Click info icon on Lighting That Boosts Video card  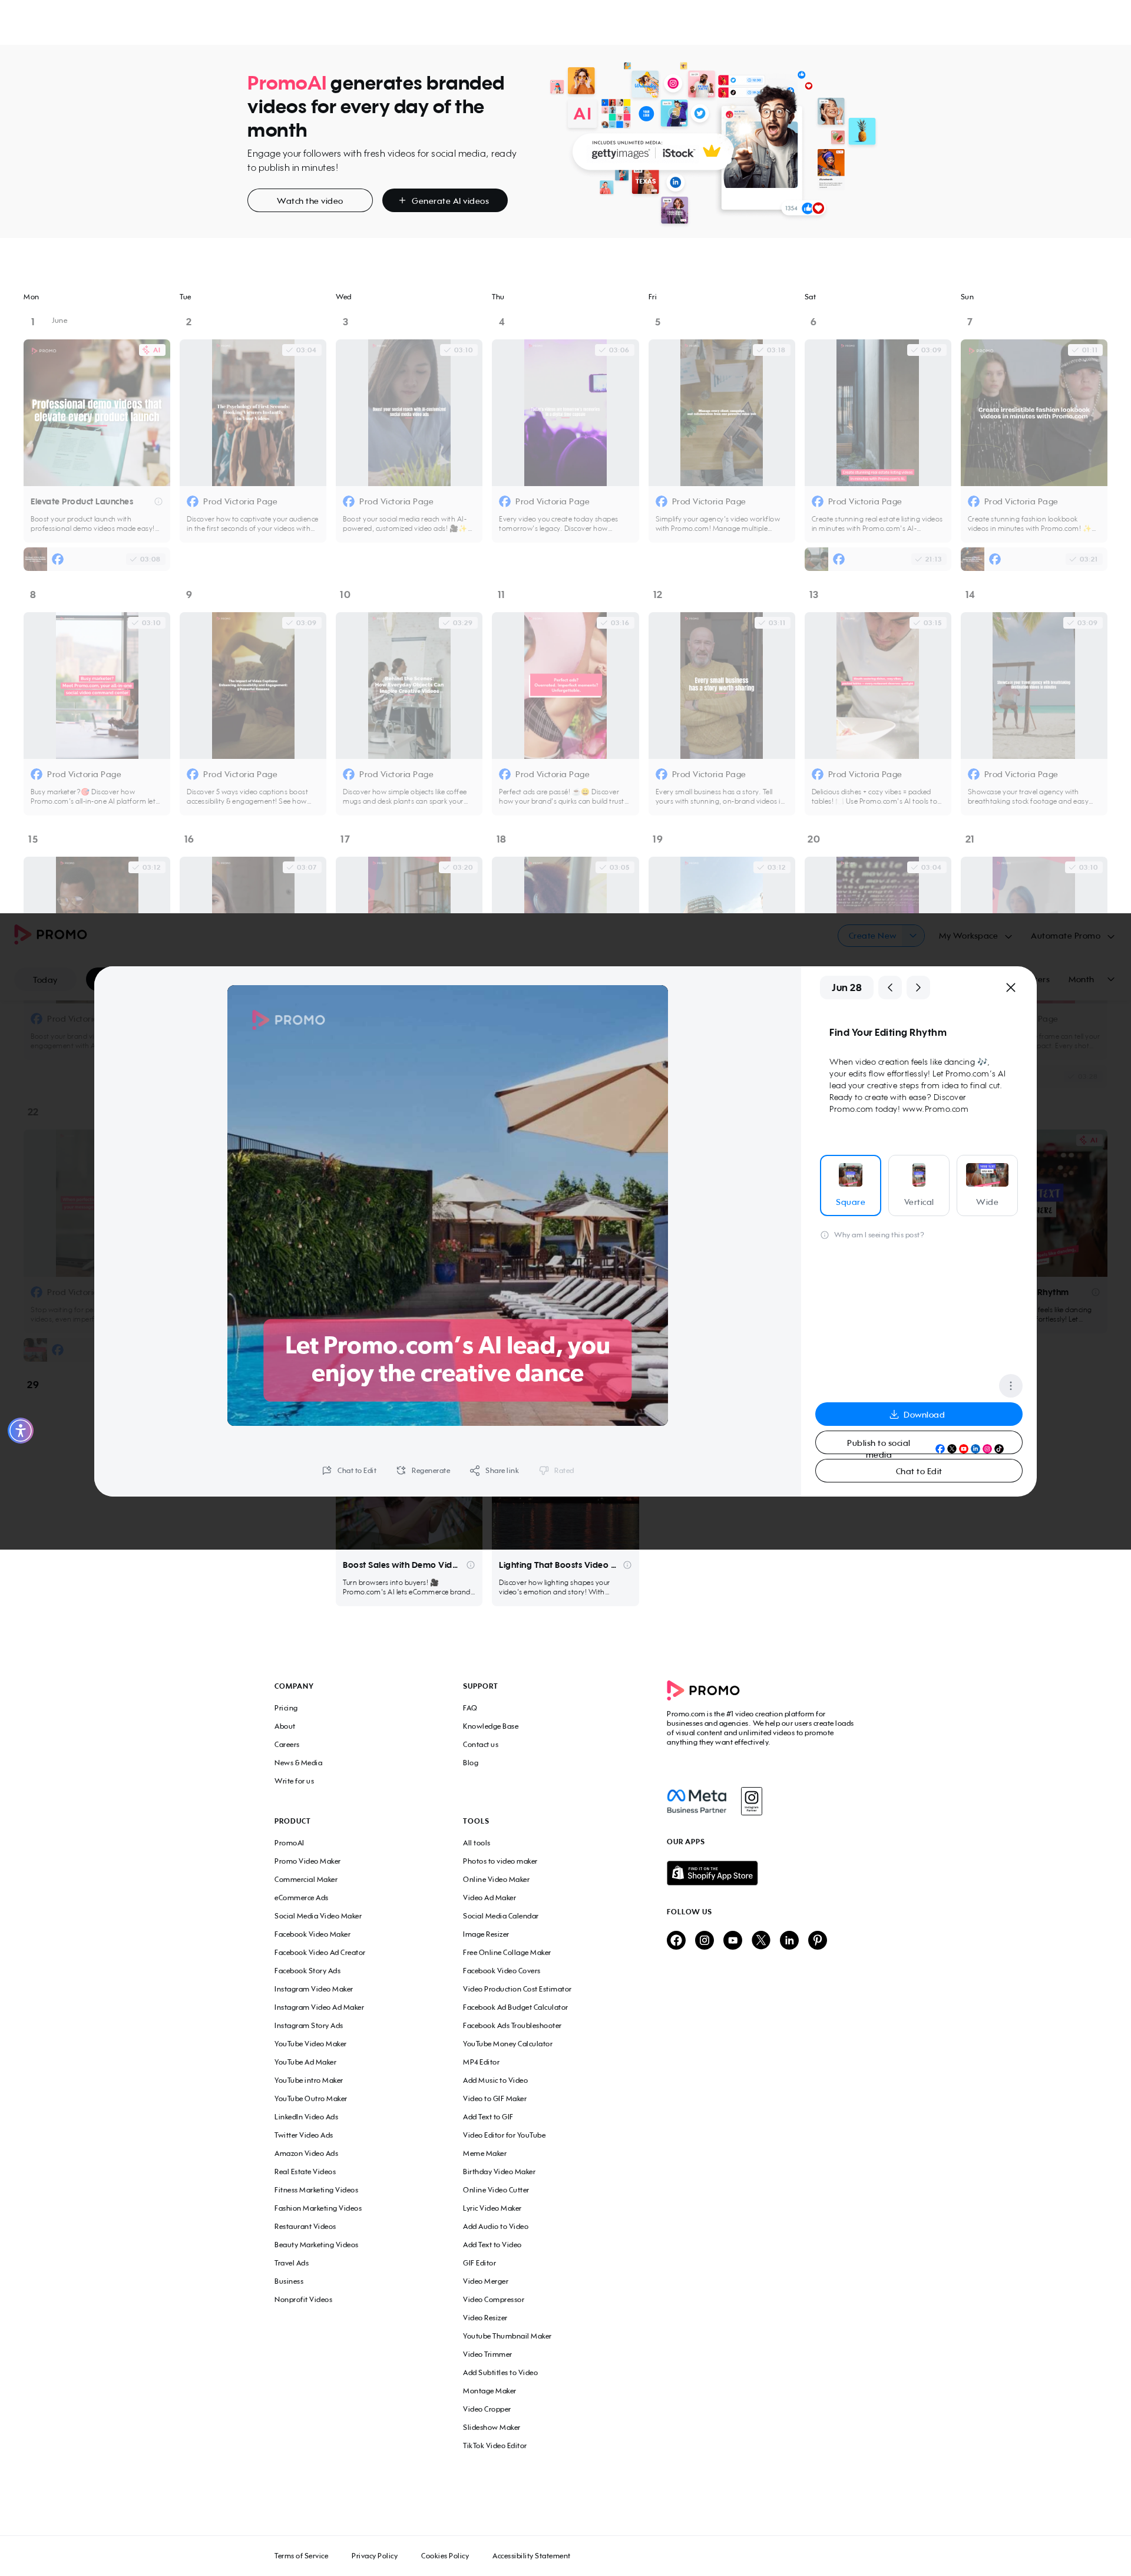click(627, 1565)
